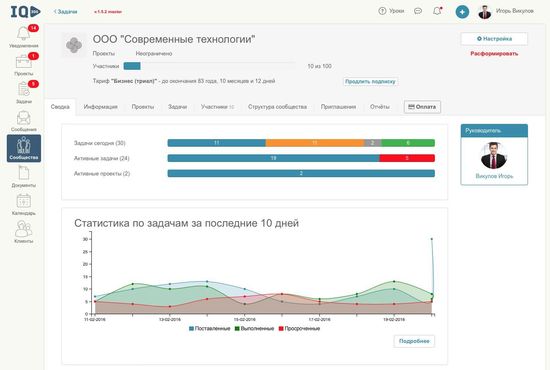Open Календарь in sidebar
The width and height of the screenshot is (550, 370).
(24, 204)
